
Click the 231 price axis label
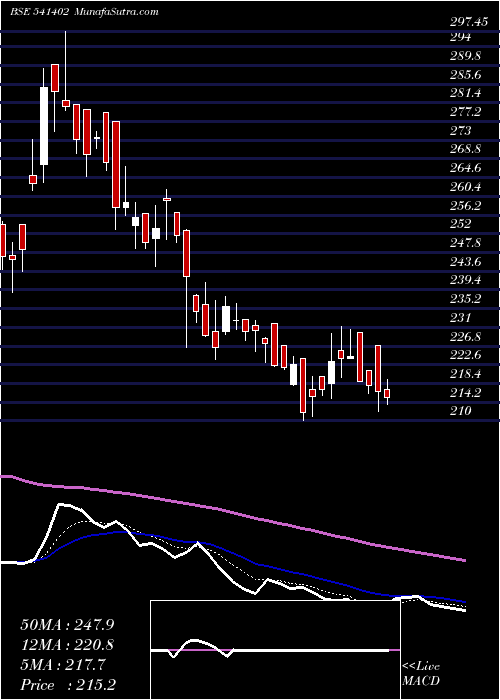pyautogui.click(x=460, y=318)
